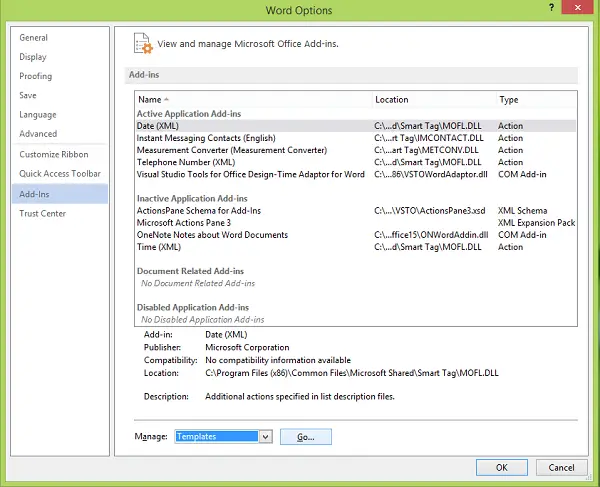600x487 pixels.
Task: Click the XML Expansion Pack type cell
Action: [536, 223]
